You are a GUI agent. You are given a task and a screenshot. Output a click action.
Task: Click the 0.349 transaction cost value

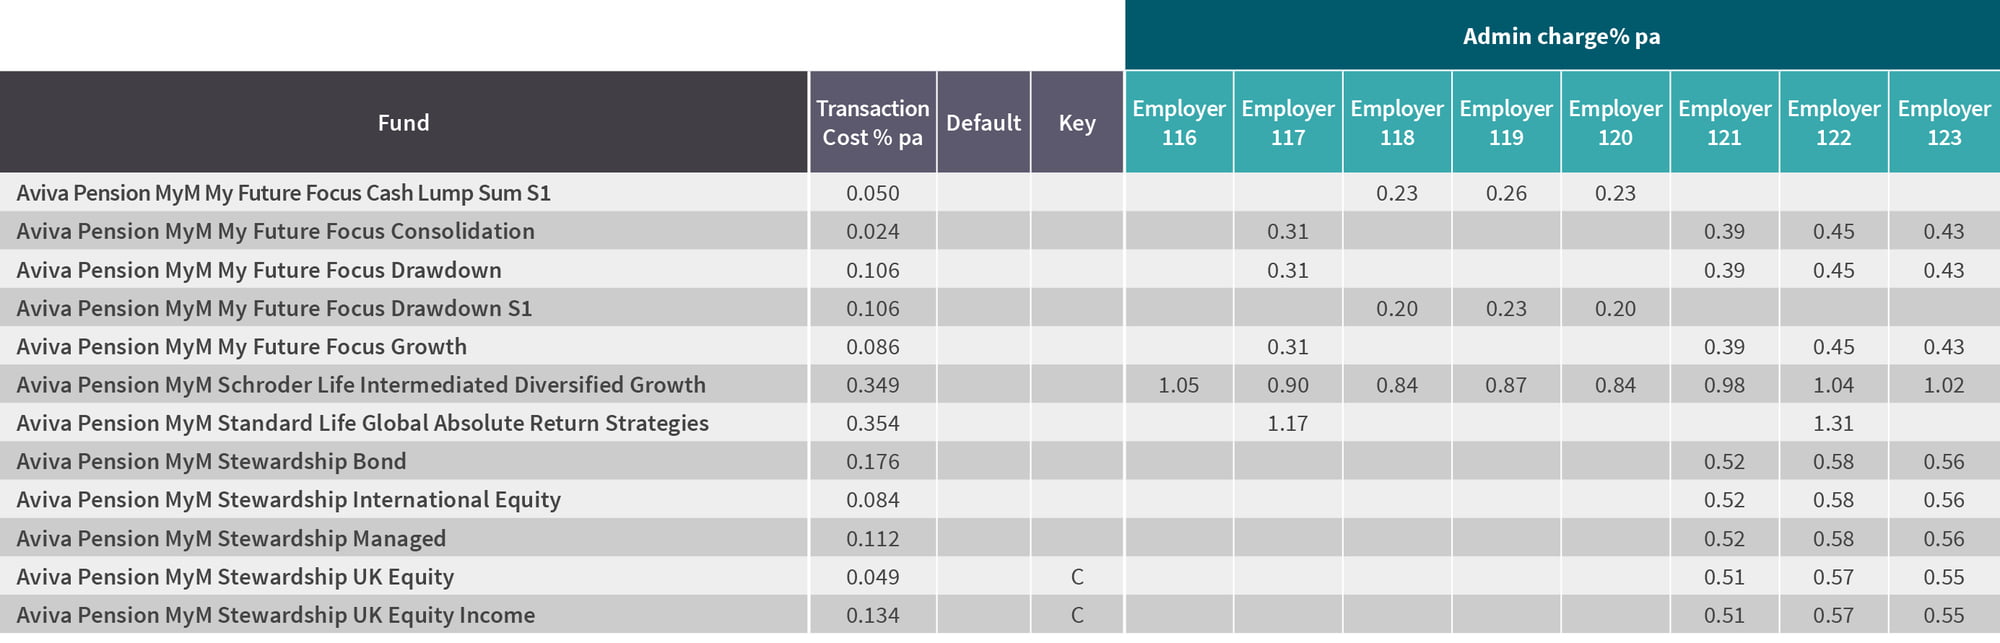tap(873, 385)
